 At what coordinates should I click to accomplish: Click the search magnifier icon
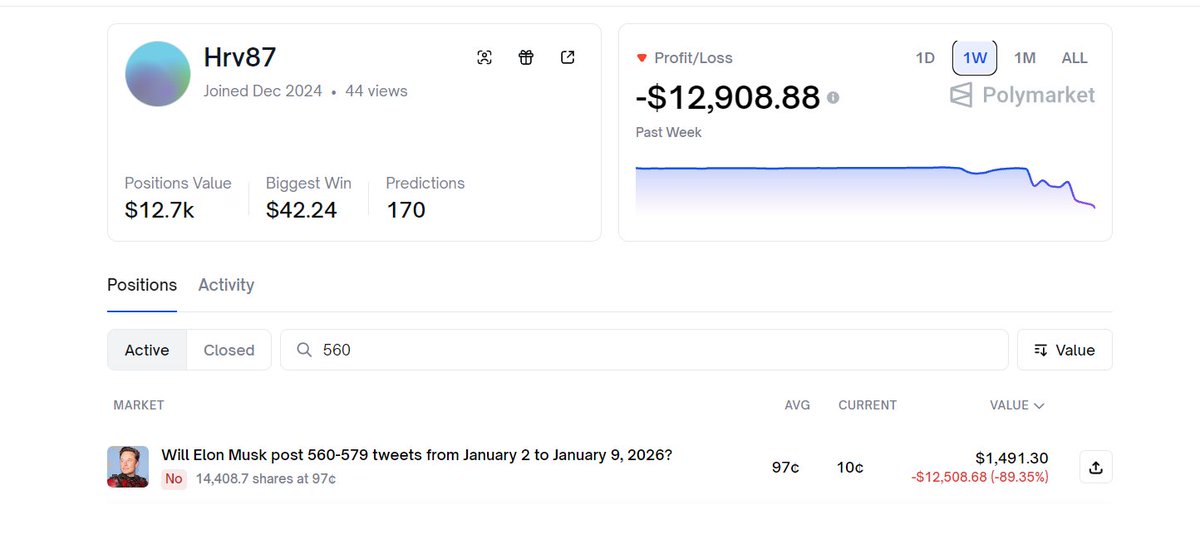pos(304,350)
